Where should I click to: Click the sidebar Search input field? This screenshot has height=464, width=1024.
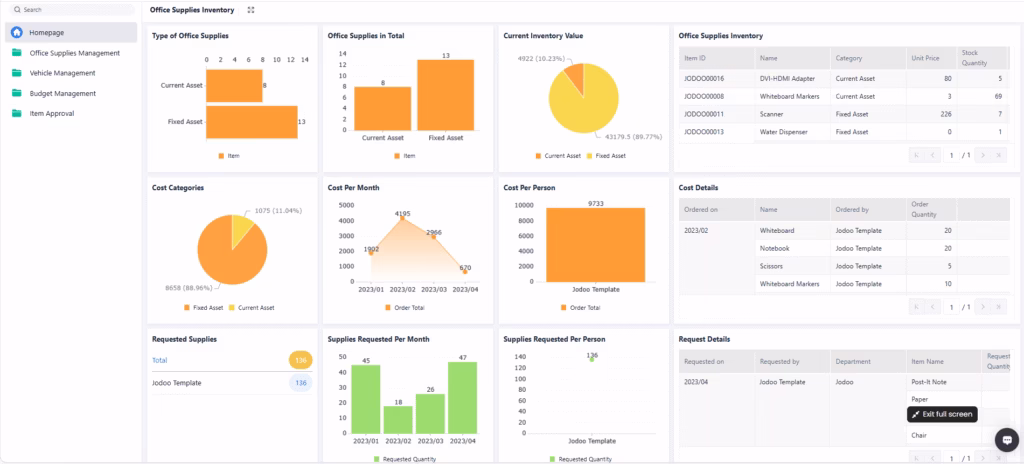pyautogui.click(x=75, y=10)
